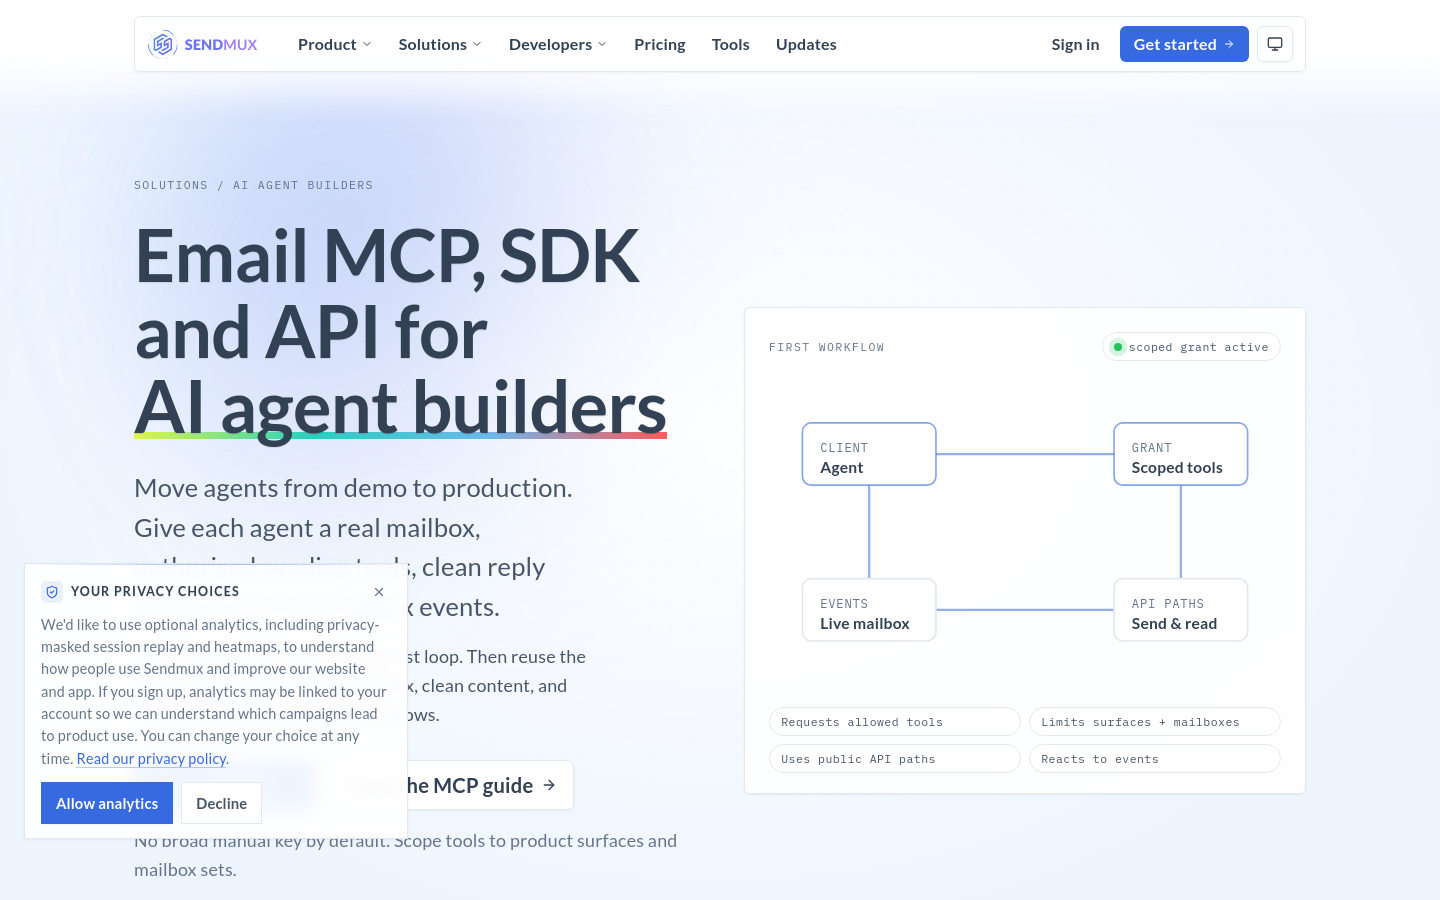
Task: Select the CLIENT Agent node
Action: click(x=869, y=454)
